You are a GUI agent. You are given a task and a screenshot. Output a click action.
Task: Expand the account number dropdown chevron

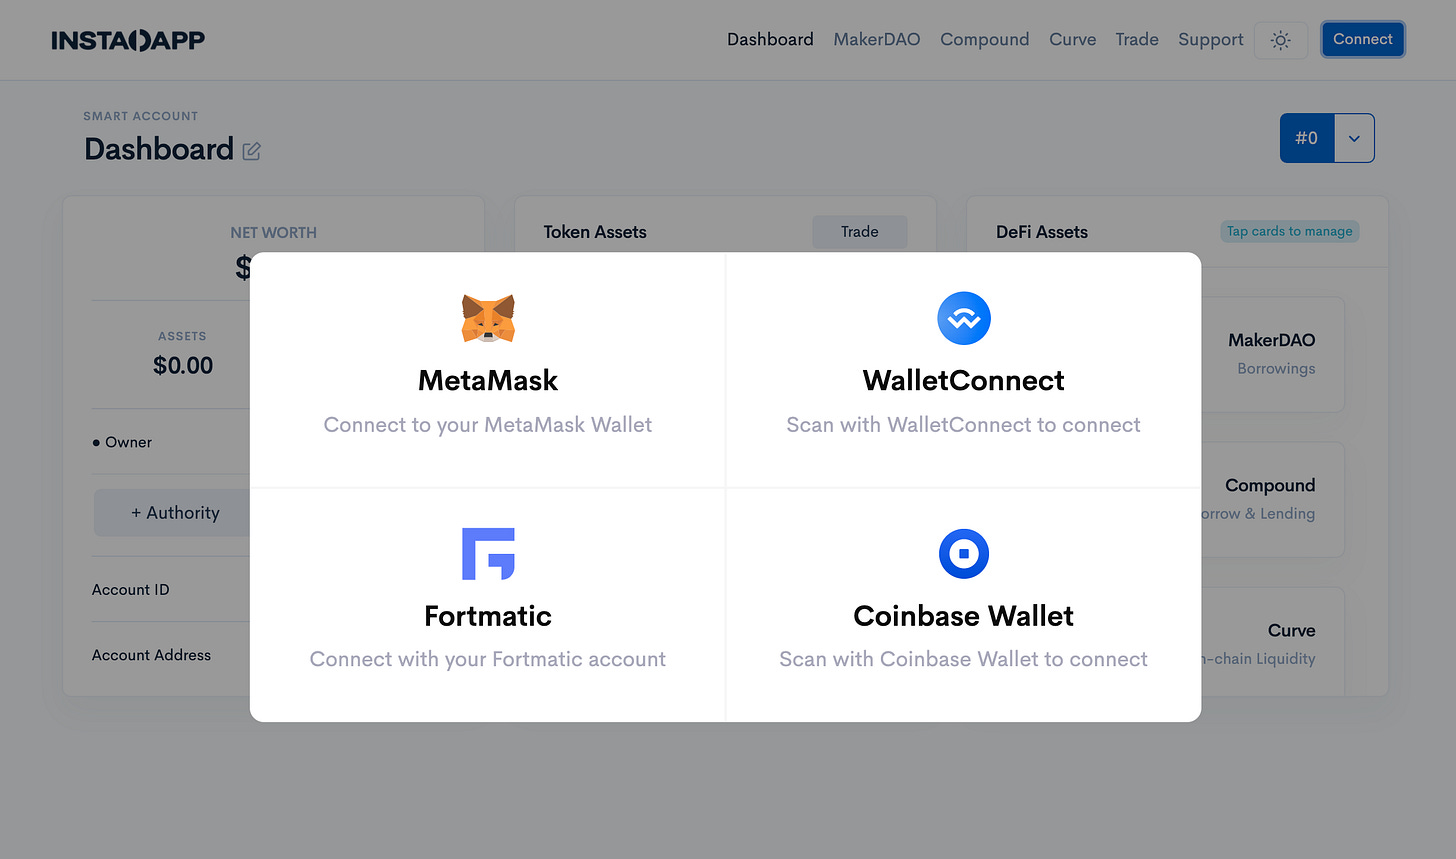coord(1354,138)
